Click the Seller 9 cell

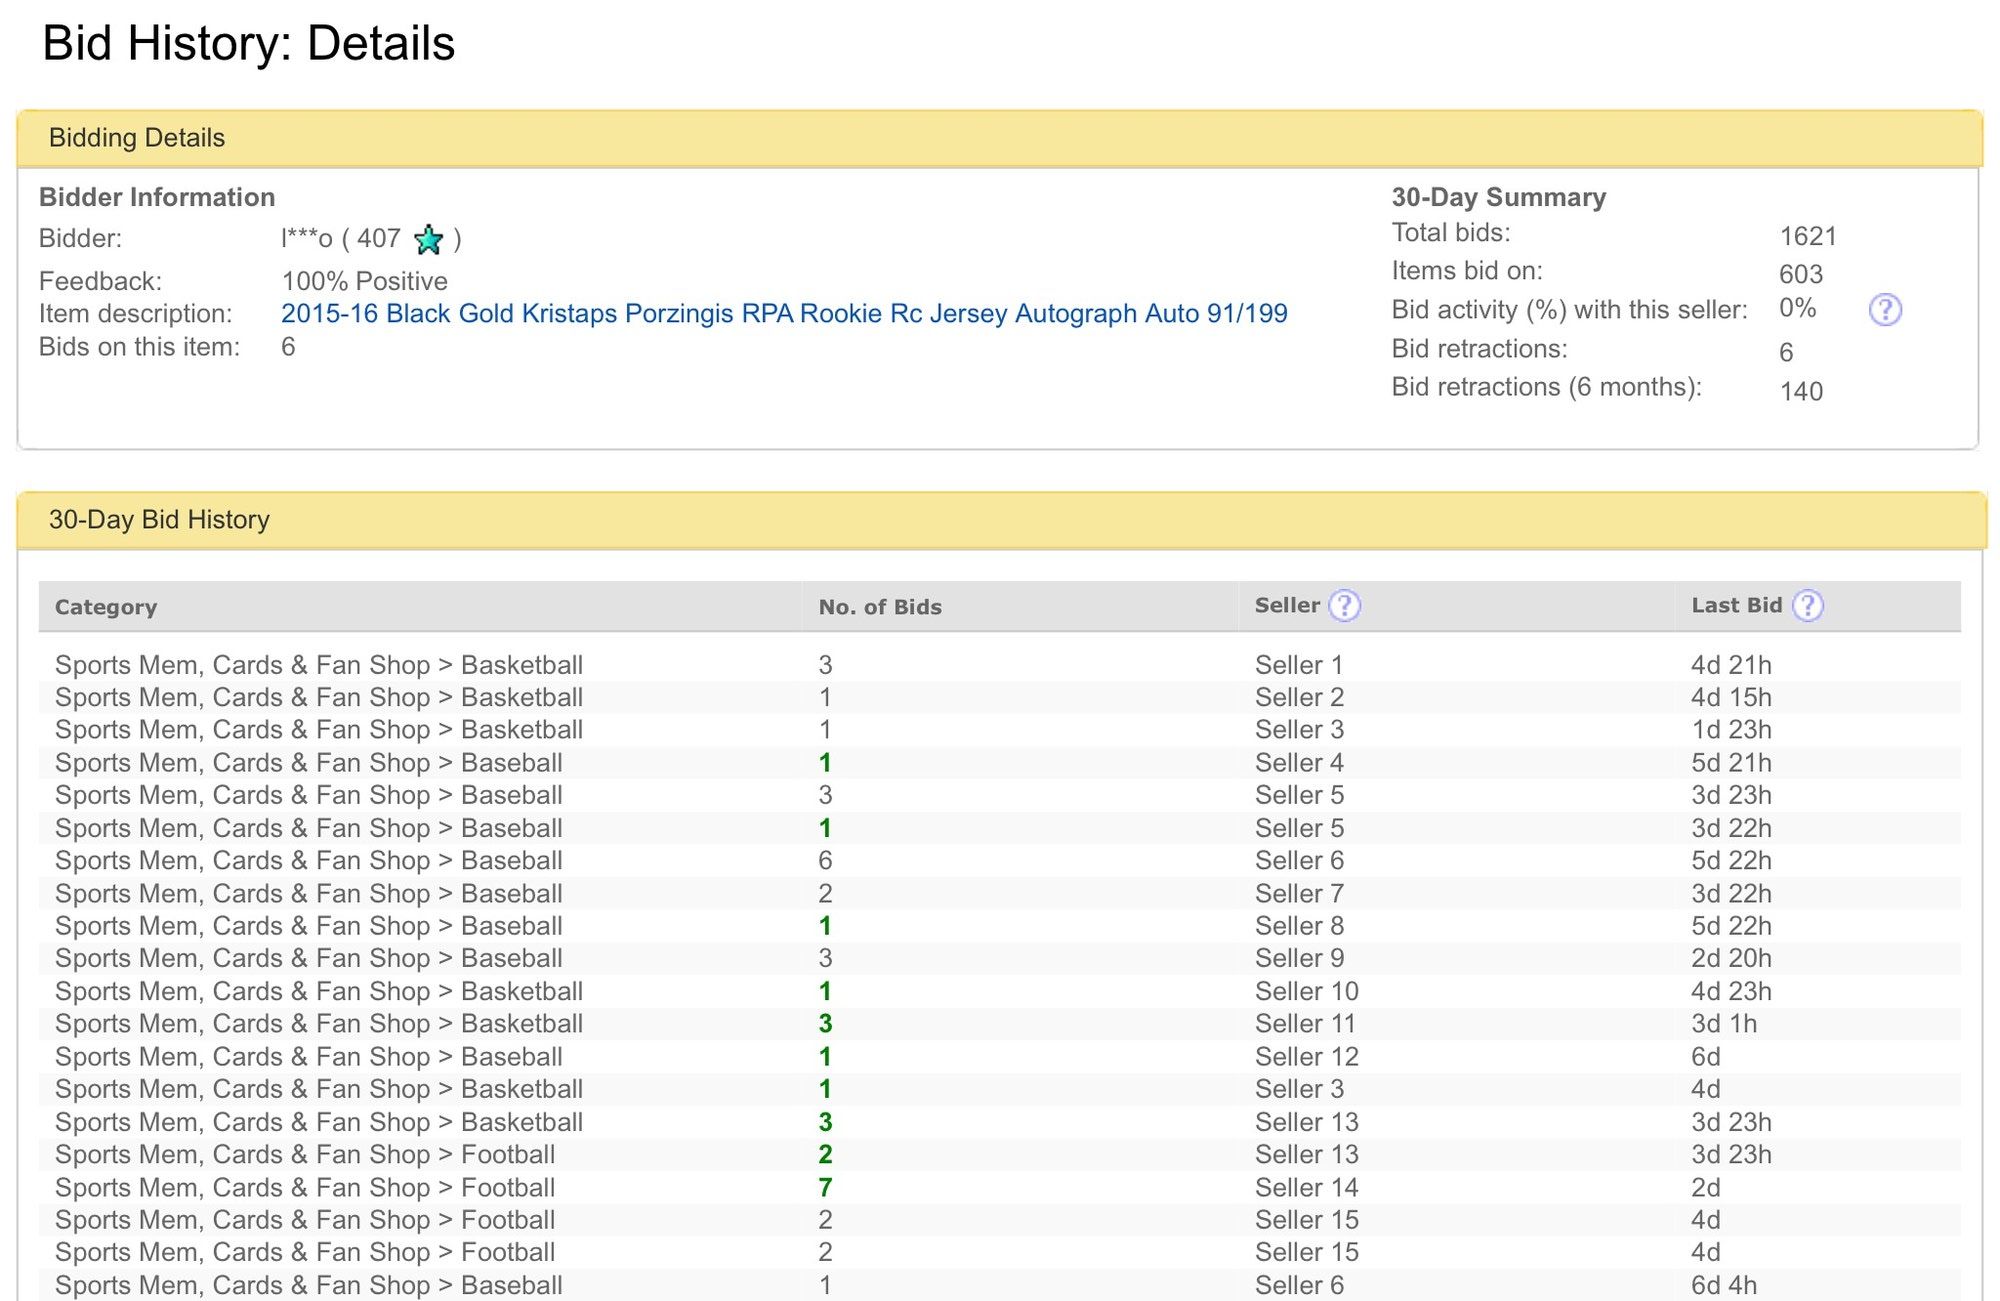[x=1299, y=958]
